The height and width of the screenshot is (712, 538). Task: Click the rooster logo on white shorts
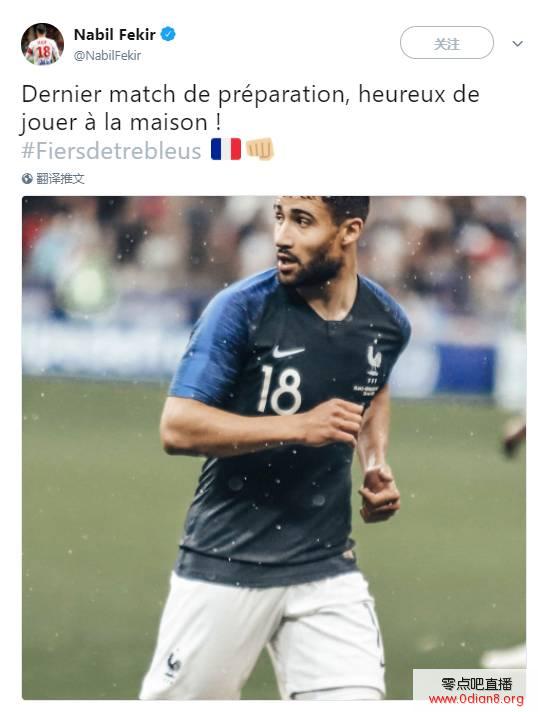click(173, 666)
